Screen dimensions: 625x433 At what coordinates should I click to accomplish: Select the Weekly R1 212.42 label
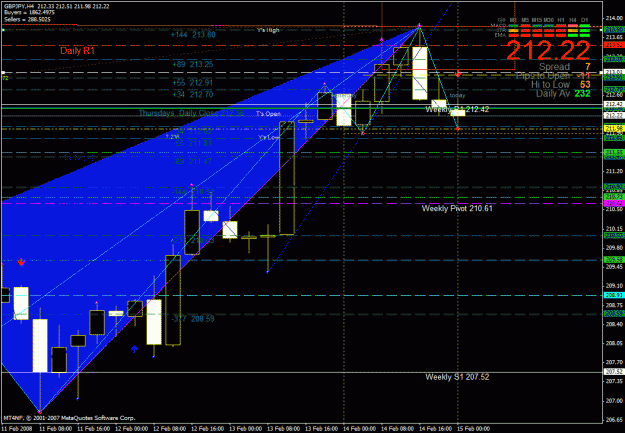457,109
